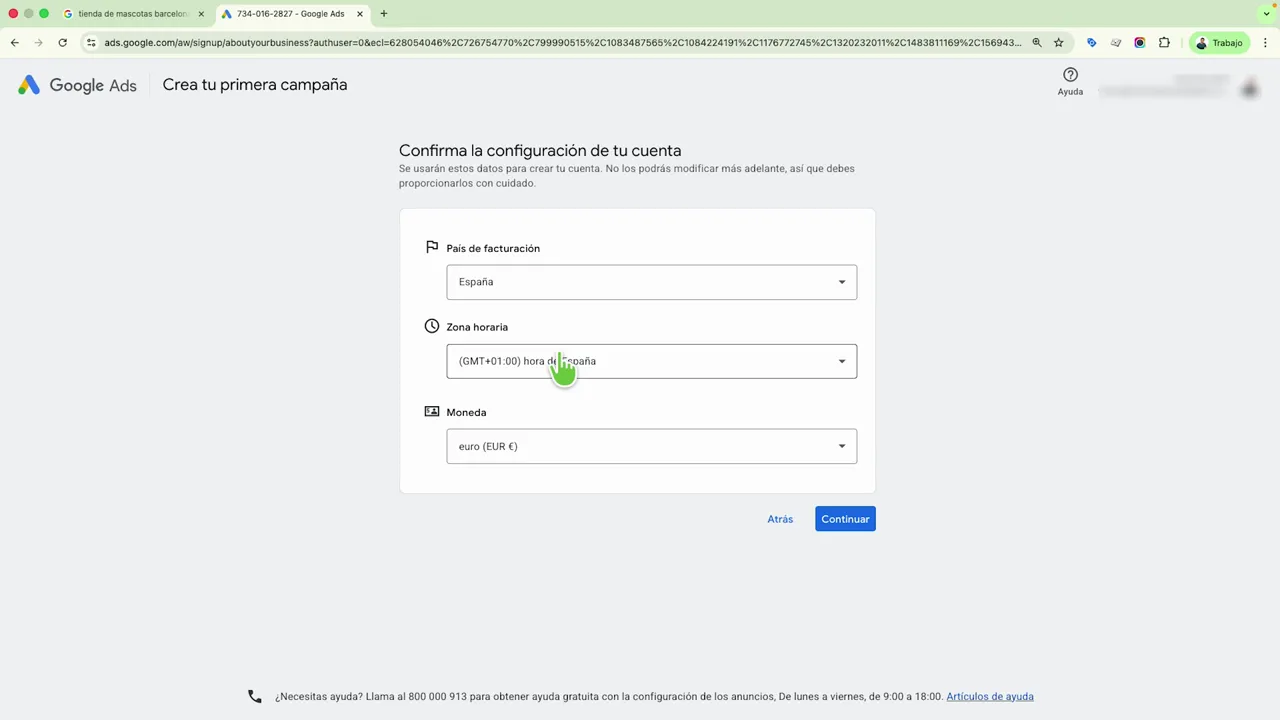Click the Google Ads logo
The width and height of the screenshot is (1280, 720).
(77, 85)
